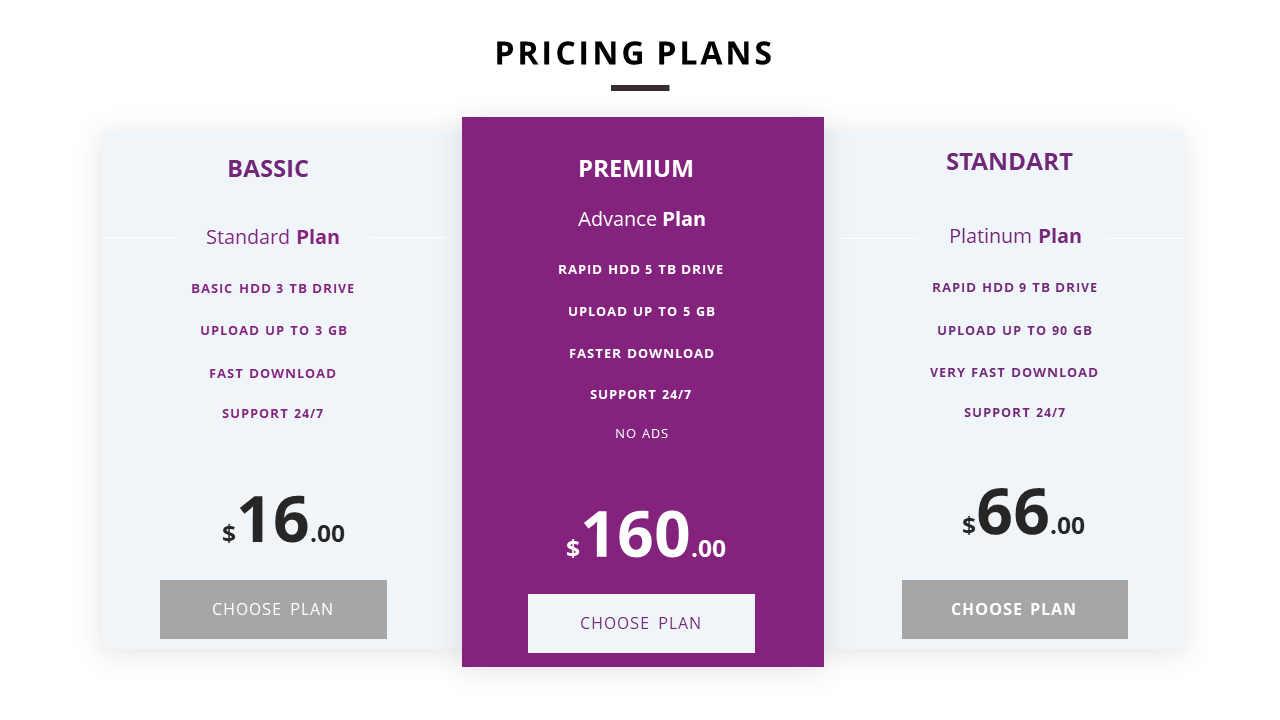Select Choose Plan in the Premium card
The height and width of the screenshot is (720, 1280).
point(641,623)
